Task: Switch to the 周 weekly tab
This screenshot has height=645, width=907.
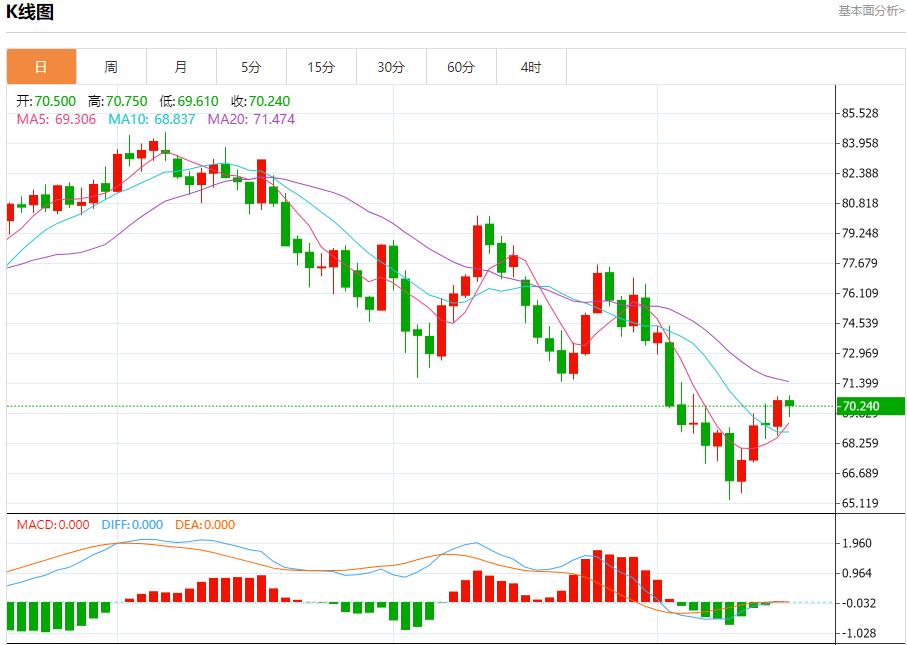Action: click(111, 67)
